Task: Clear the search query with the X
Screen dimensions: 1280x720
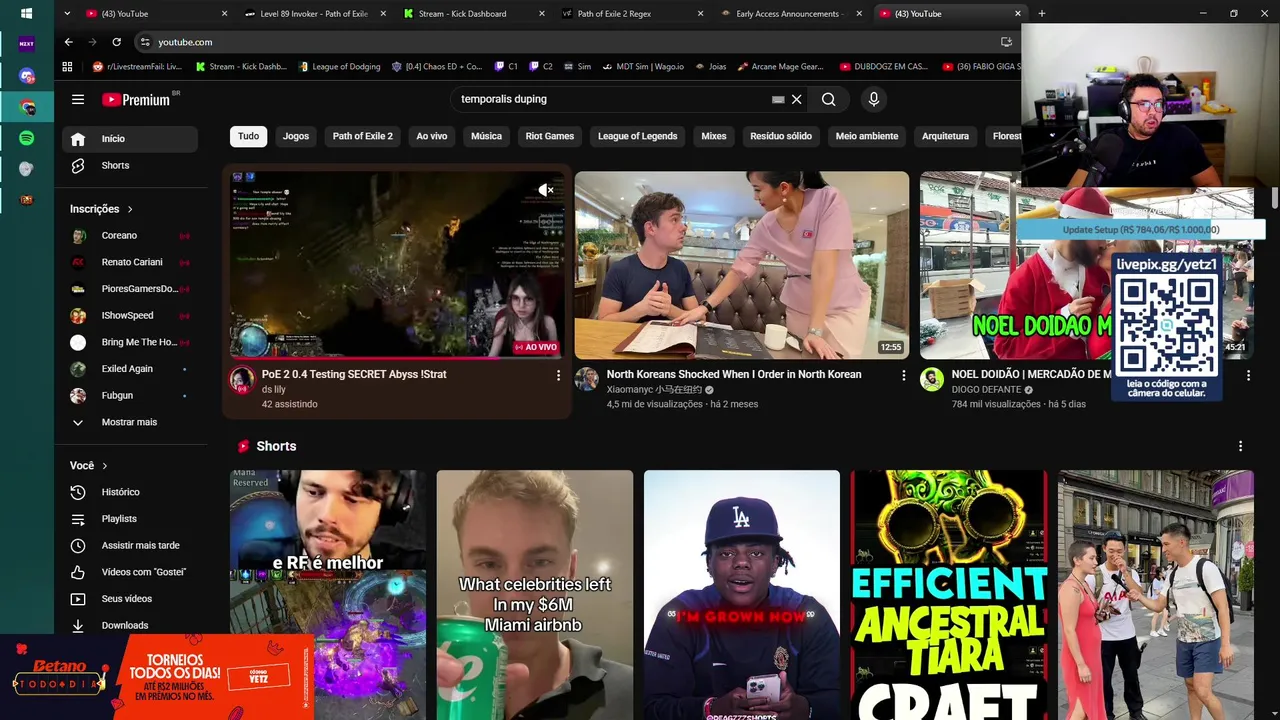Action: pos(797,99)
